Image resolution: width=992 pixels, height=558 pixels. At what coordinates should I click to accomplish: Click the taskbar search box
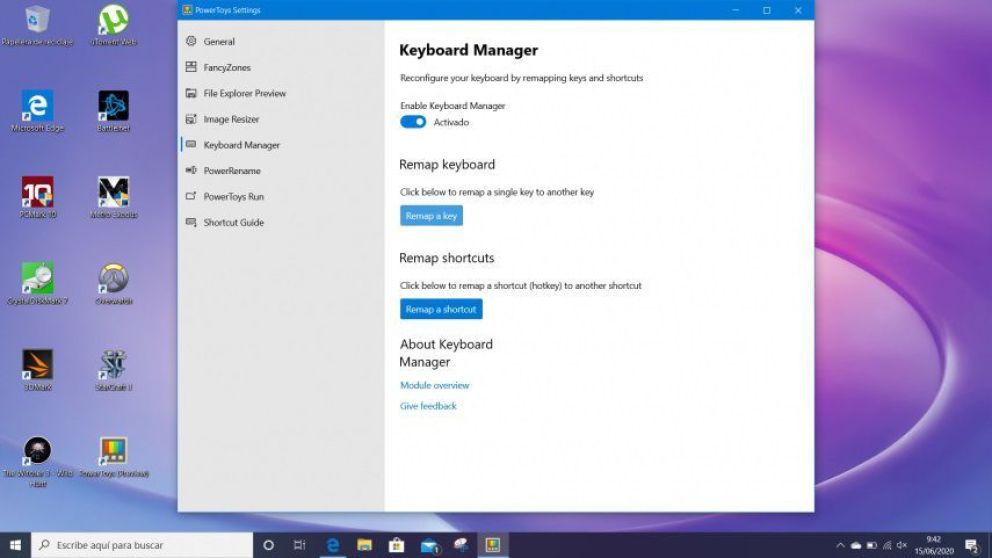pyautogui.click(x=142, y=545)
